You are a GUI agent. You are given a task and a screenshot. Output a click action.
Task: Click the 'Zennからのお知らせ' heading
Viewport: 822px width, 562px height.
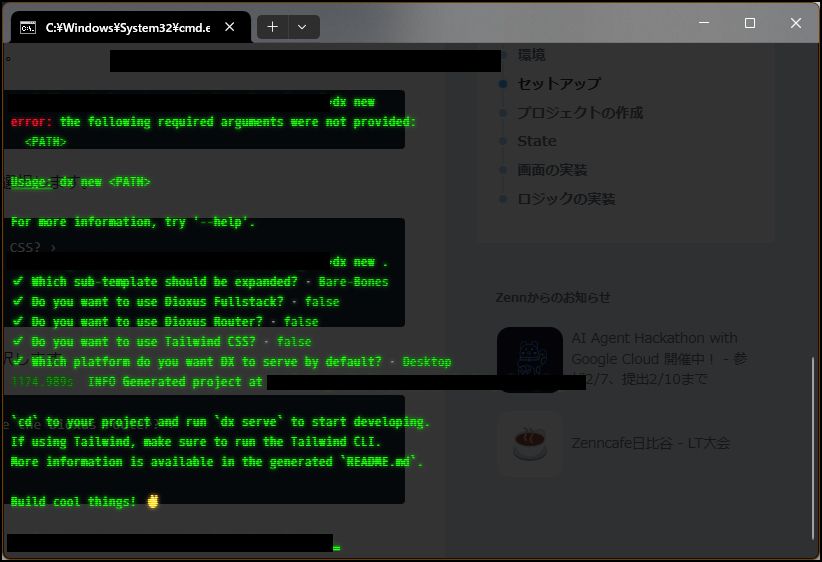point(553,298)
